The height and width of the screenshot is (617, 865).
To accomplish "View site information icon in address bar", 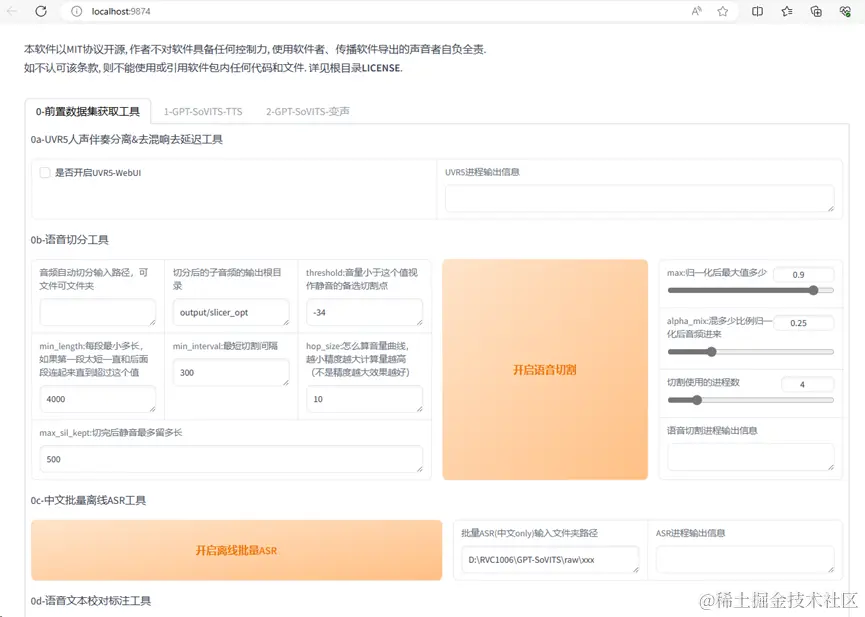I will (77, 11).
